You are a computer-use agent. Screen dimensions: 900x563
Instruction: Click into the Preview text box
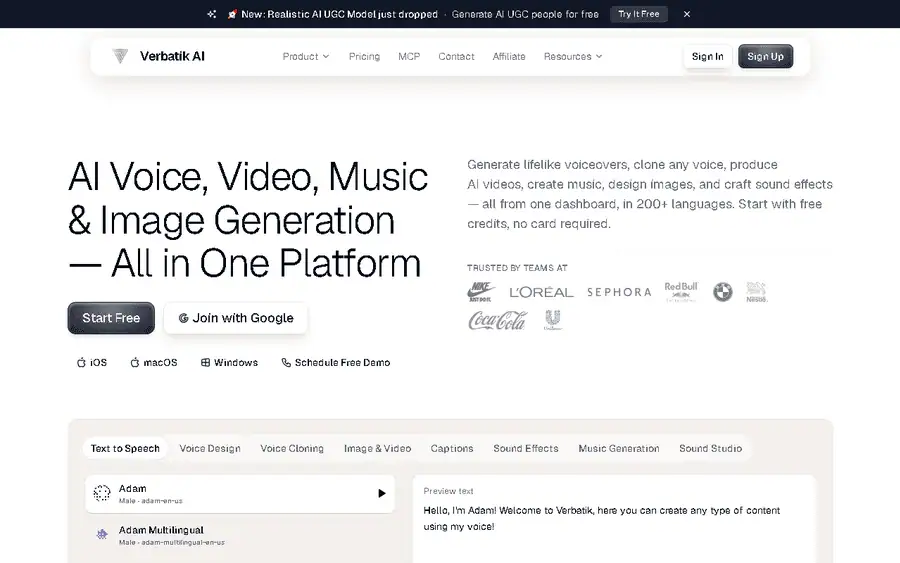pyautogui.click(x=614, y=519)
